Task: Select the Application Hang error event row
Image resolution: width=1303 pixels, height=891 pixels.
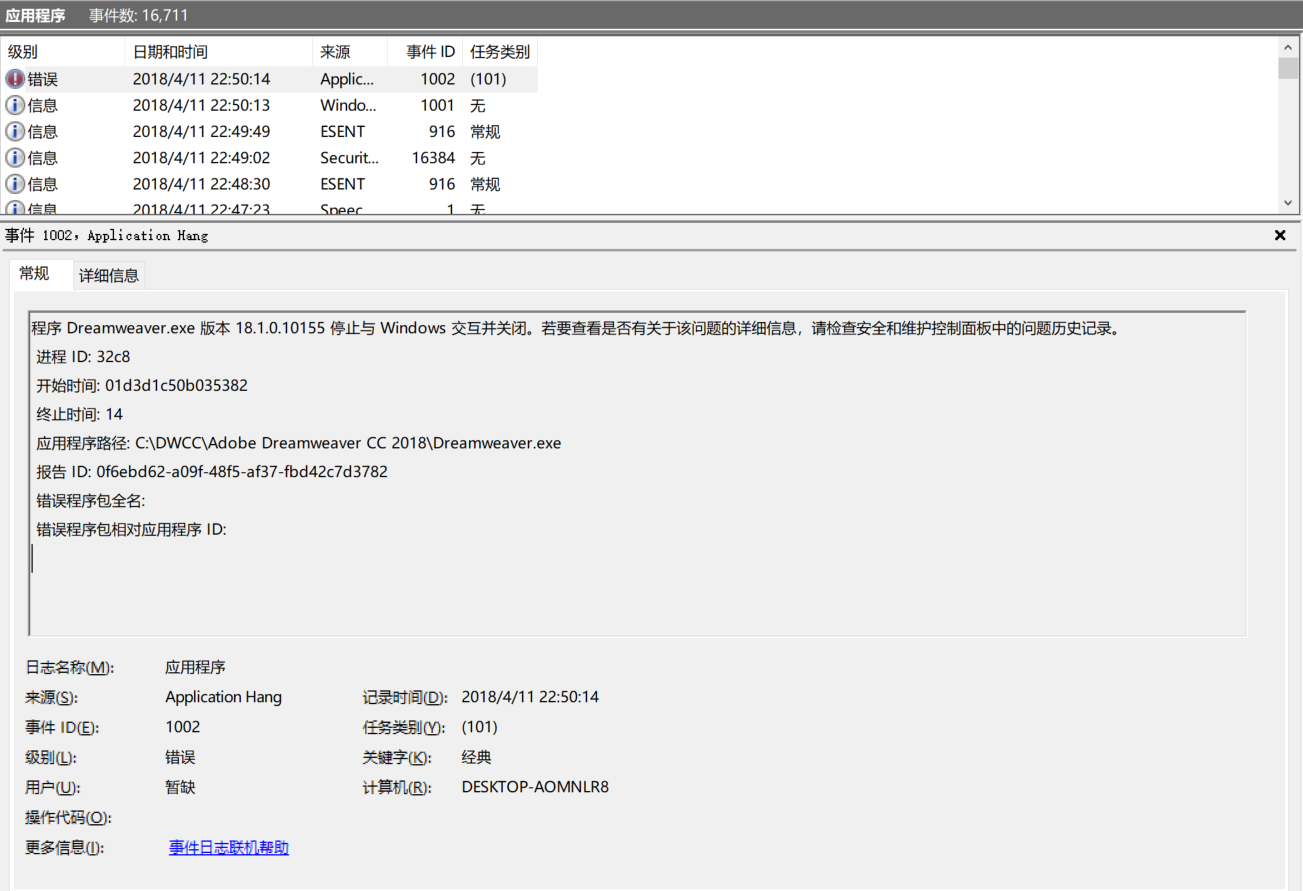Action: (270, 79)
